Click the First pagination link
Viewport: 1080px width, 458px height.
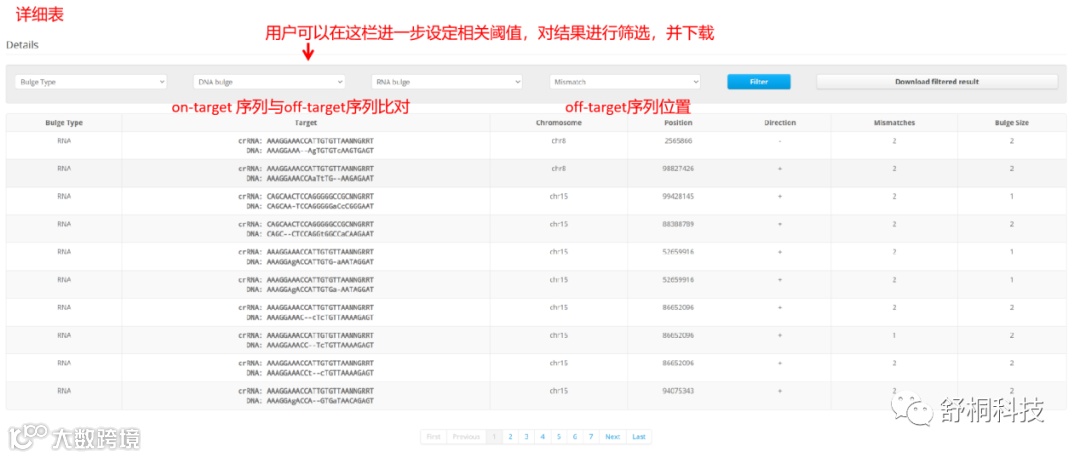433,437
